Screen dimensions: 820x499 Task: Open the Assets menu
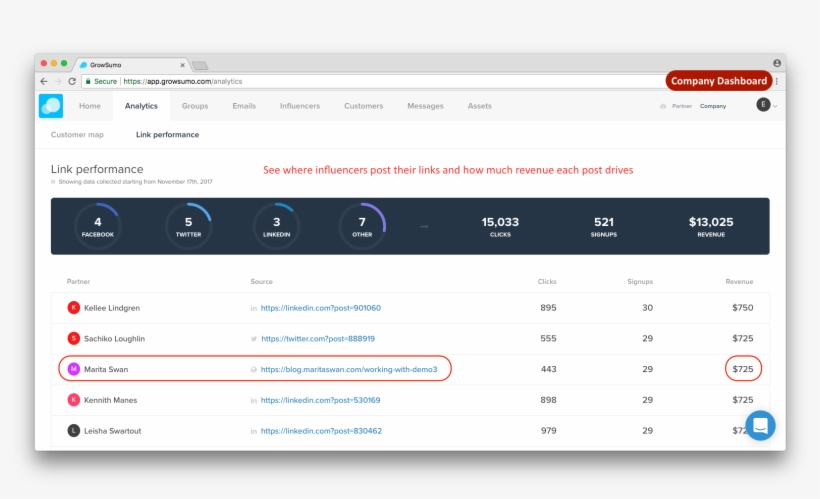click(480, 106)
